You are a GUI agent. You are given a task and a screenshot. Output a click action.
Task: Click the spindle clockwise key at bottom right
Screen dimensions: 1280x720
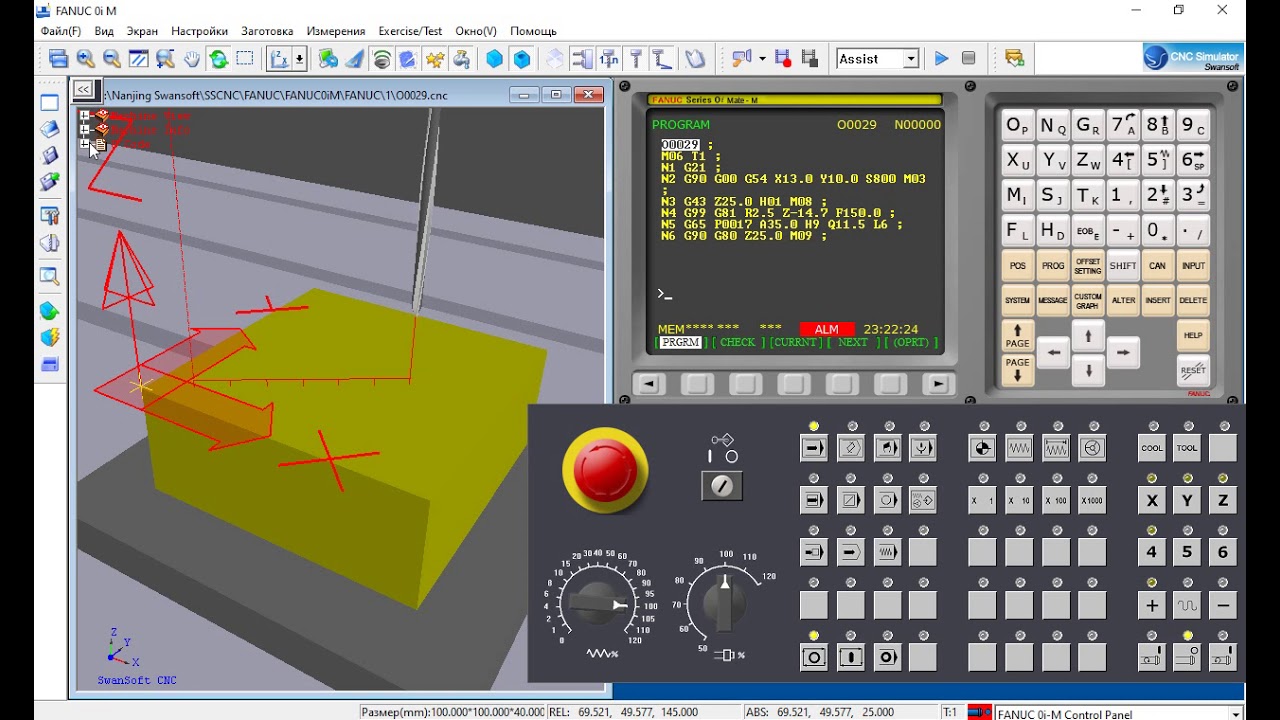(1152, 657)
